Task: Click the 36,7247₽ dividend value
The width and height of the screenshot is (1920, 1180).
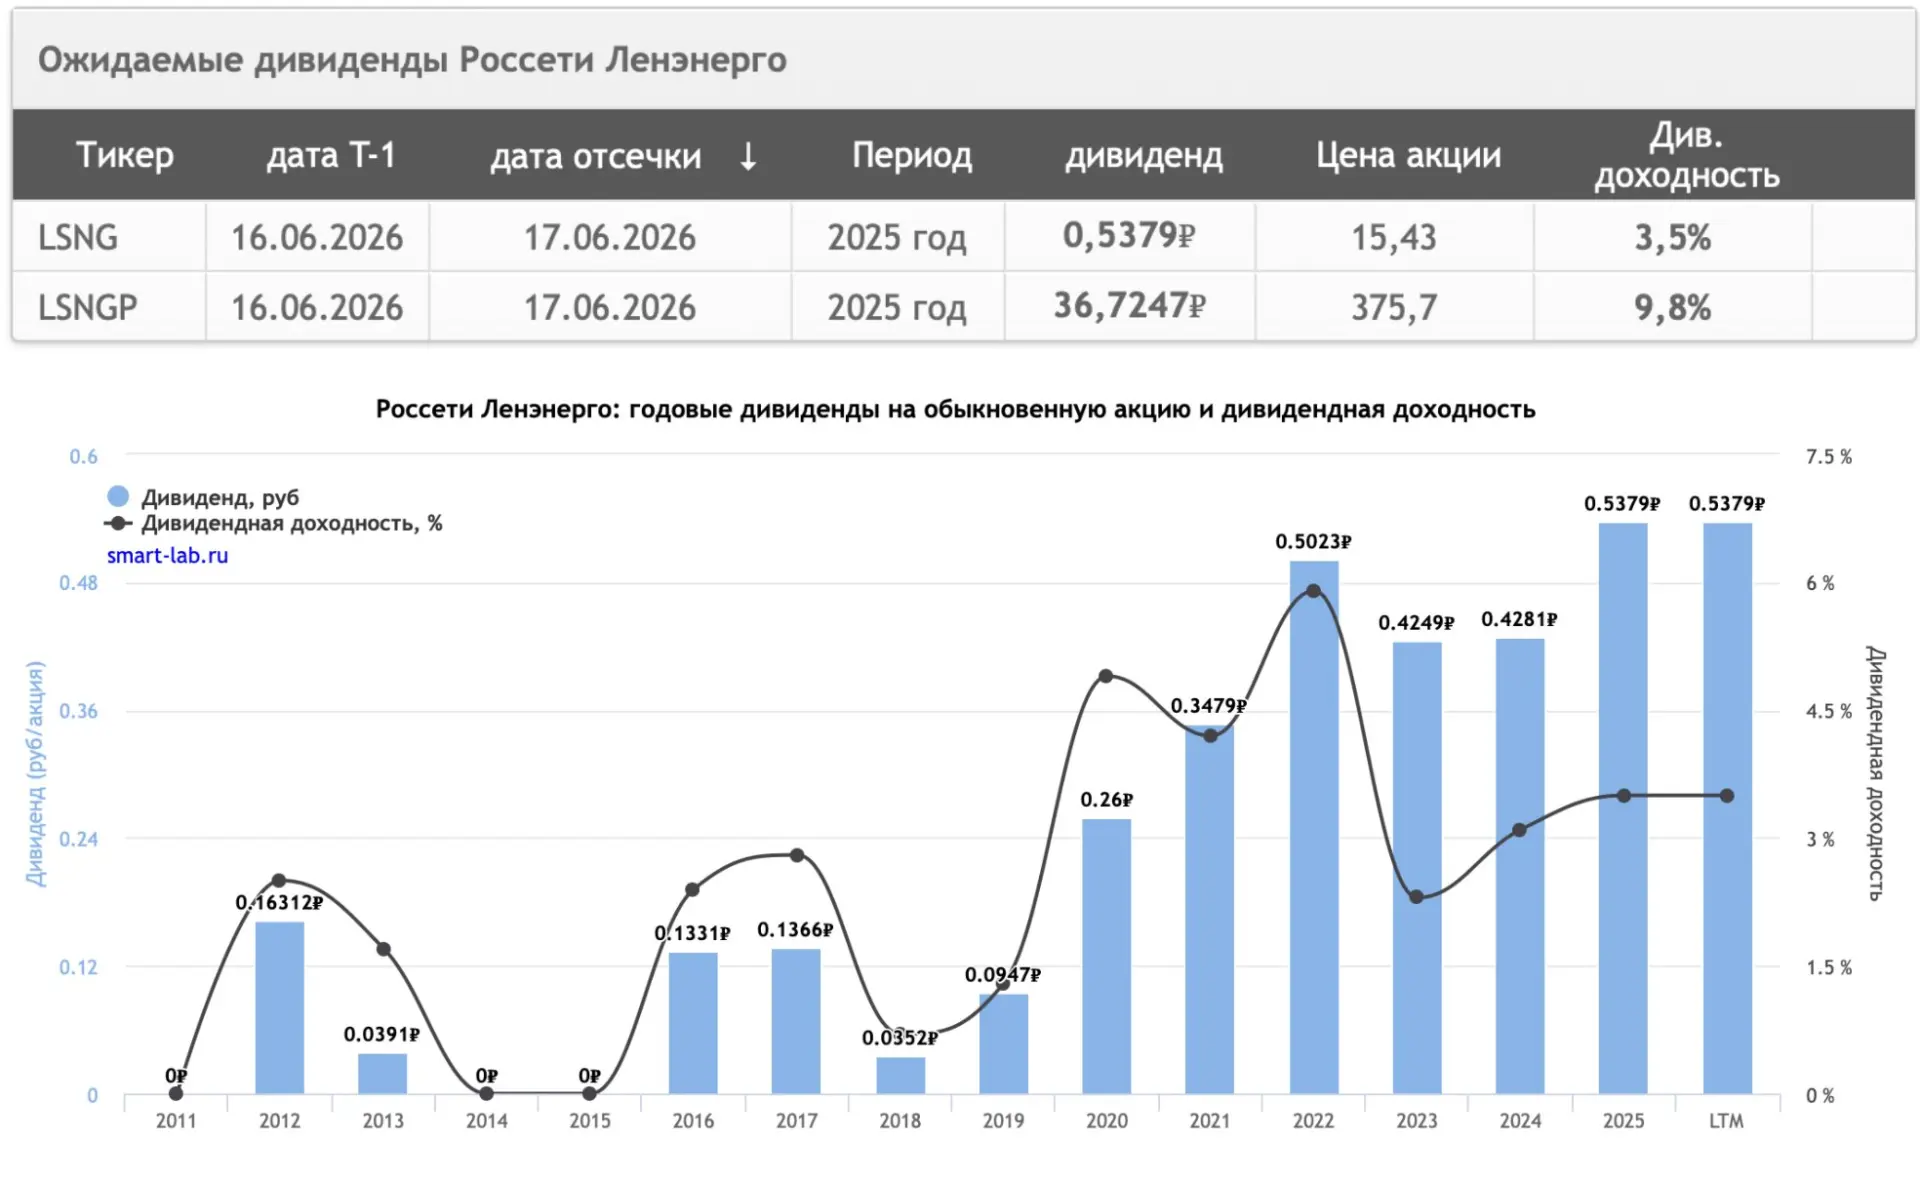Action: click(x=1130, y=306)
